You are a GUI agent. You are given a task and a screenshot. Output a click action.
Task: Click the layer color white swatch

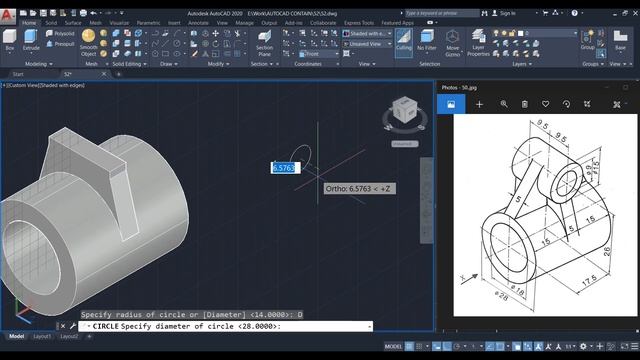point(521,33)
